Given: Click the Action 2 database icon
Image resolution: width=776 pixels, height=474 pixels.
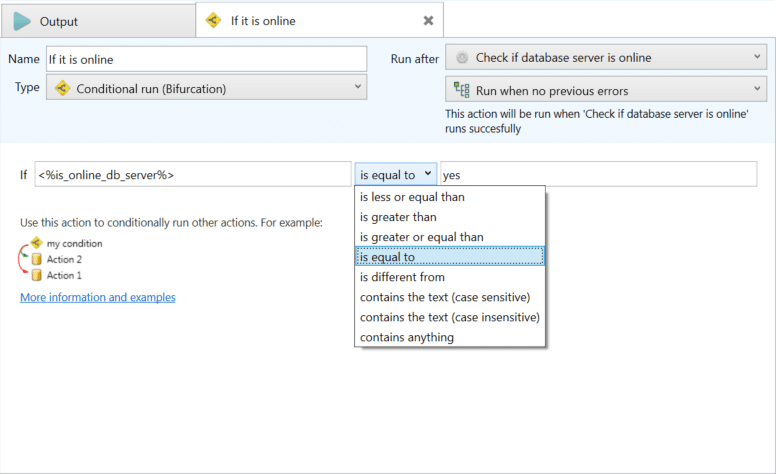Looking at the screenshot, I should pyautogui.click(x=37, y=259).
